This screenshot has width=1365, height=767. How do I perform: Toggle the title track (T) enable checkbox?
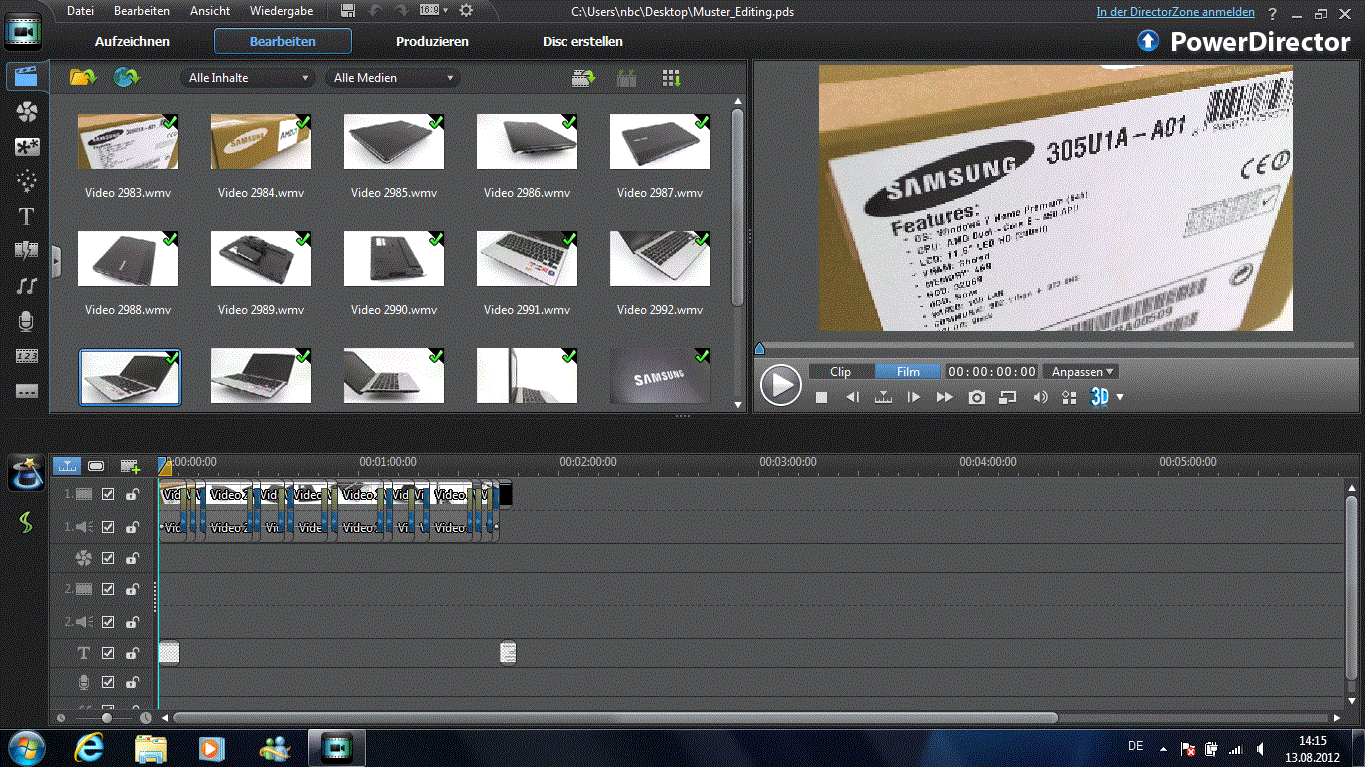[108, 653]
